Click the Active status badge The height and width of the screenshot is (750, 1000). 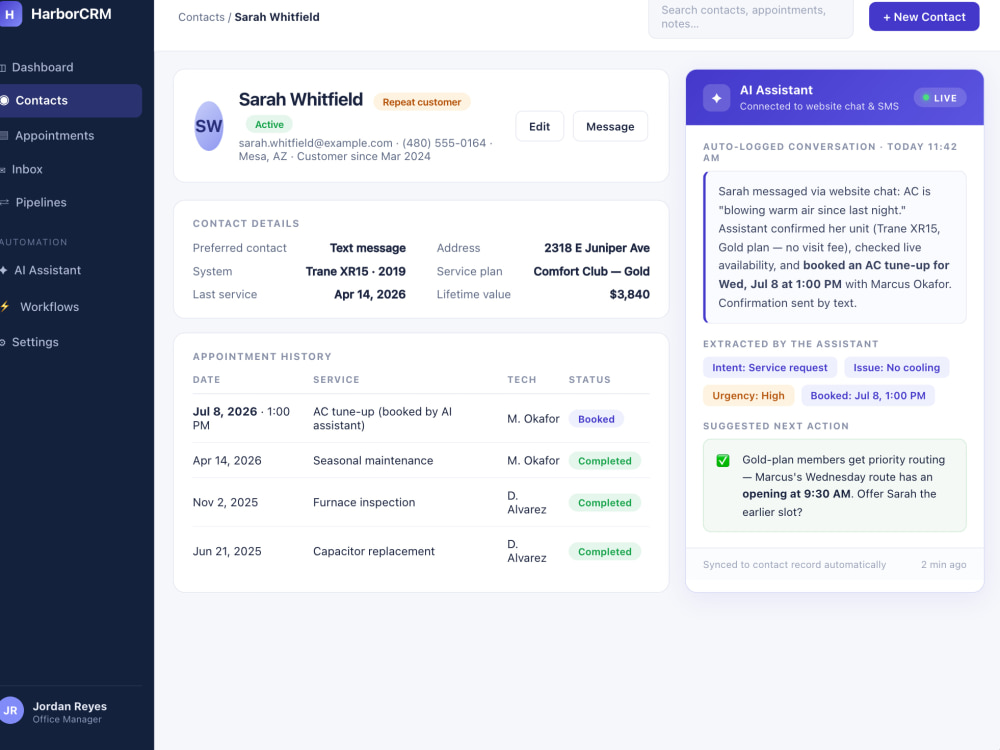point(269,124)
